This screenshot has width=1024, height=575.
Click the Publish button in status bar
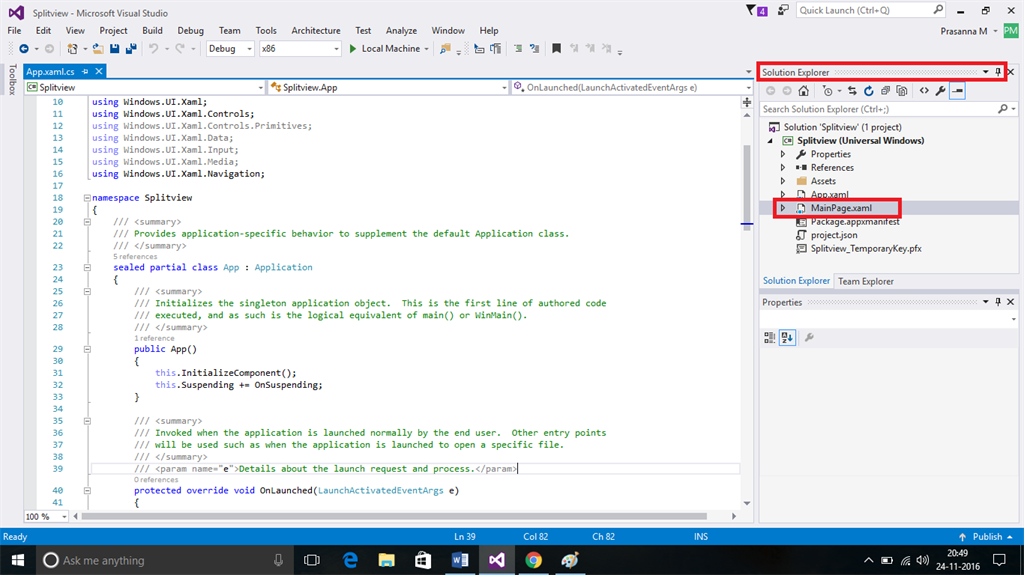coord(986,537)
